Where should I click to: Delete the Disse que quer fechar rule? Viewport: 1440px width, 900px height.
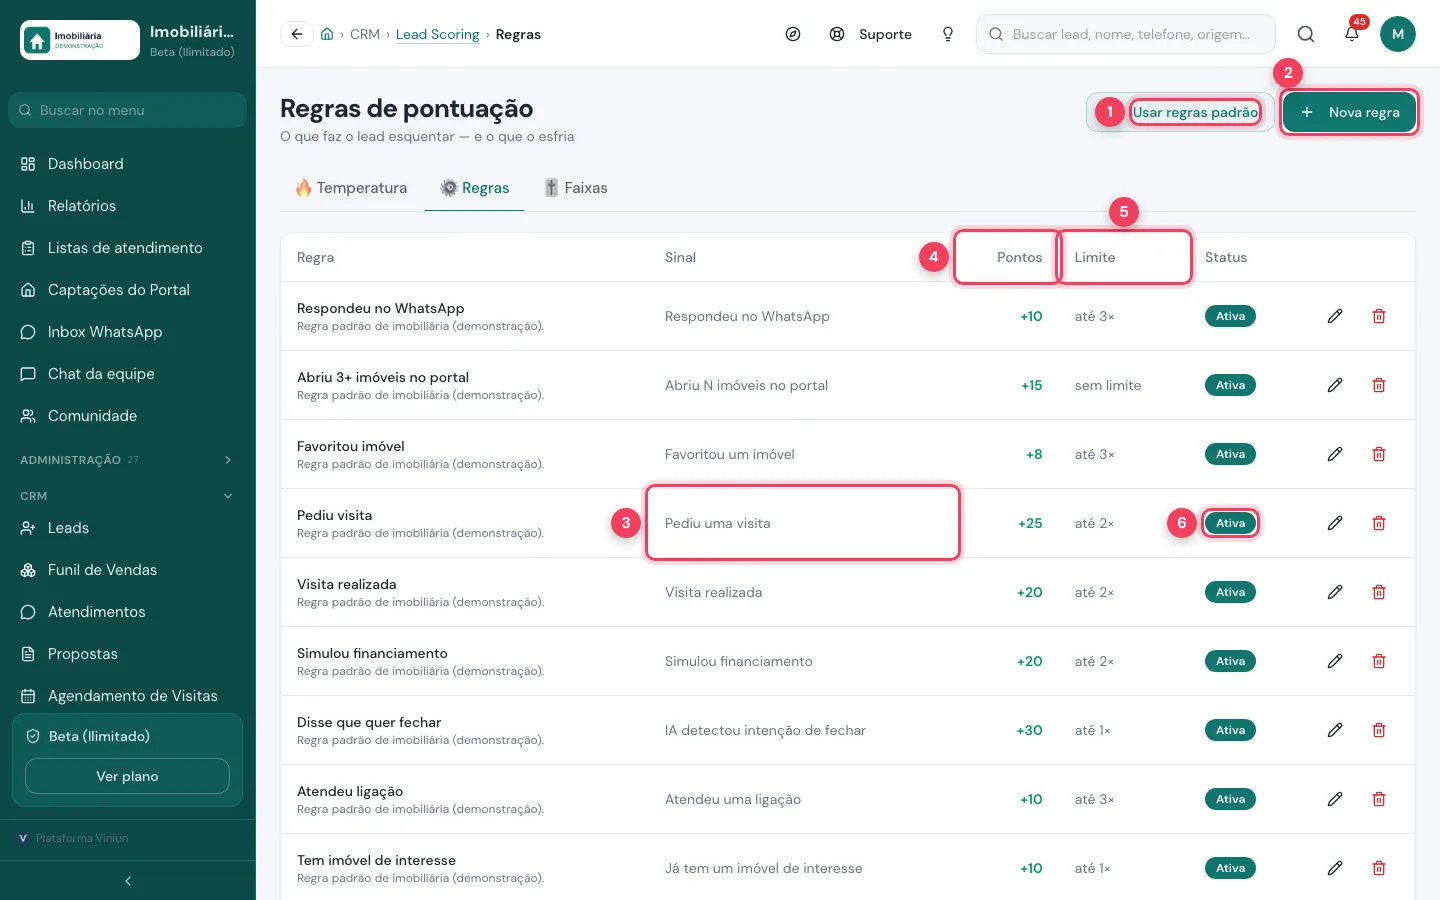point(1379,730)
